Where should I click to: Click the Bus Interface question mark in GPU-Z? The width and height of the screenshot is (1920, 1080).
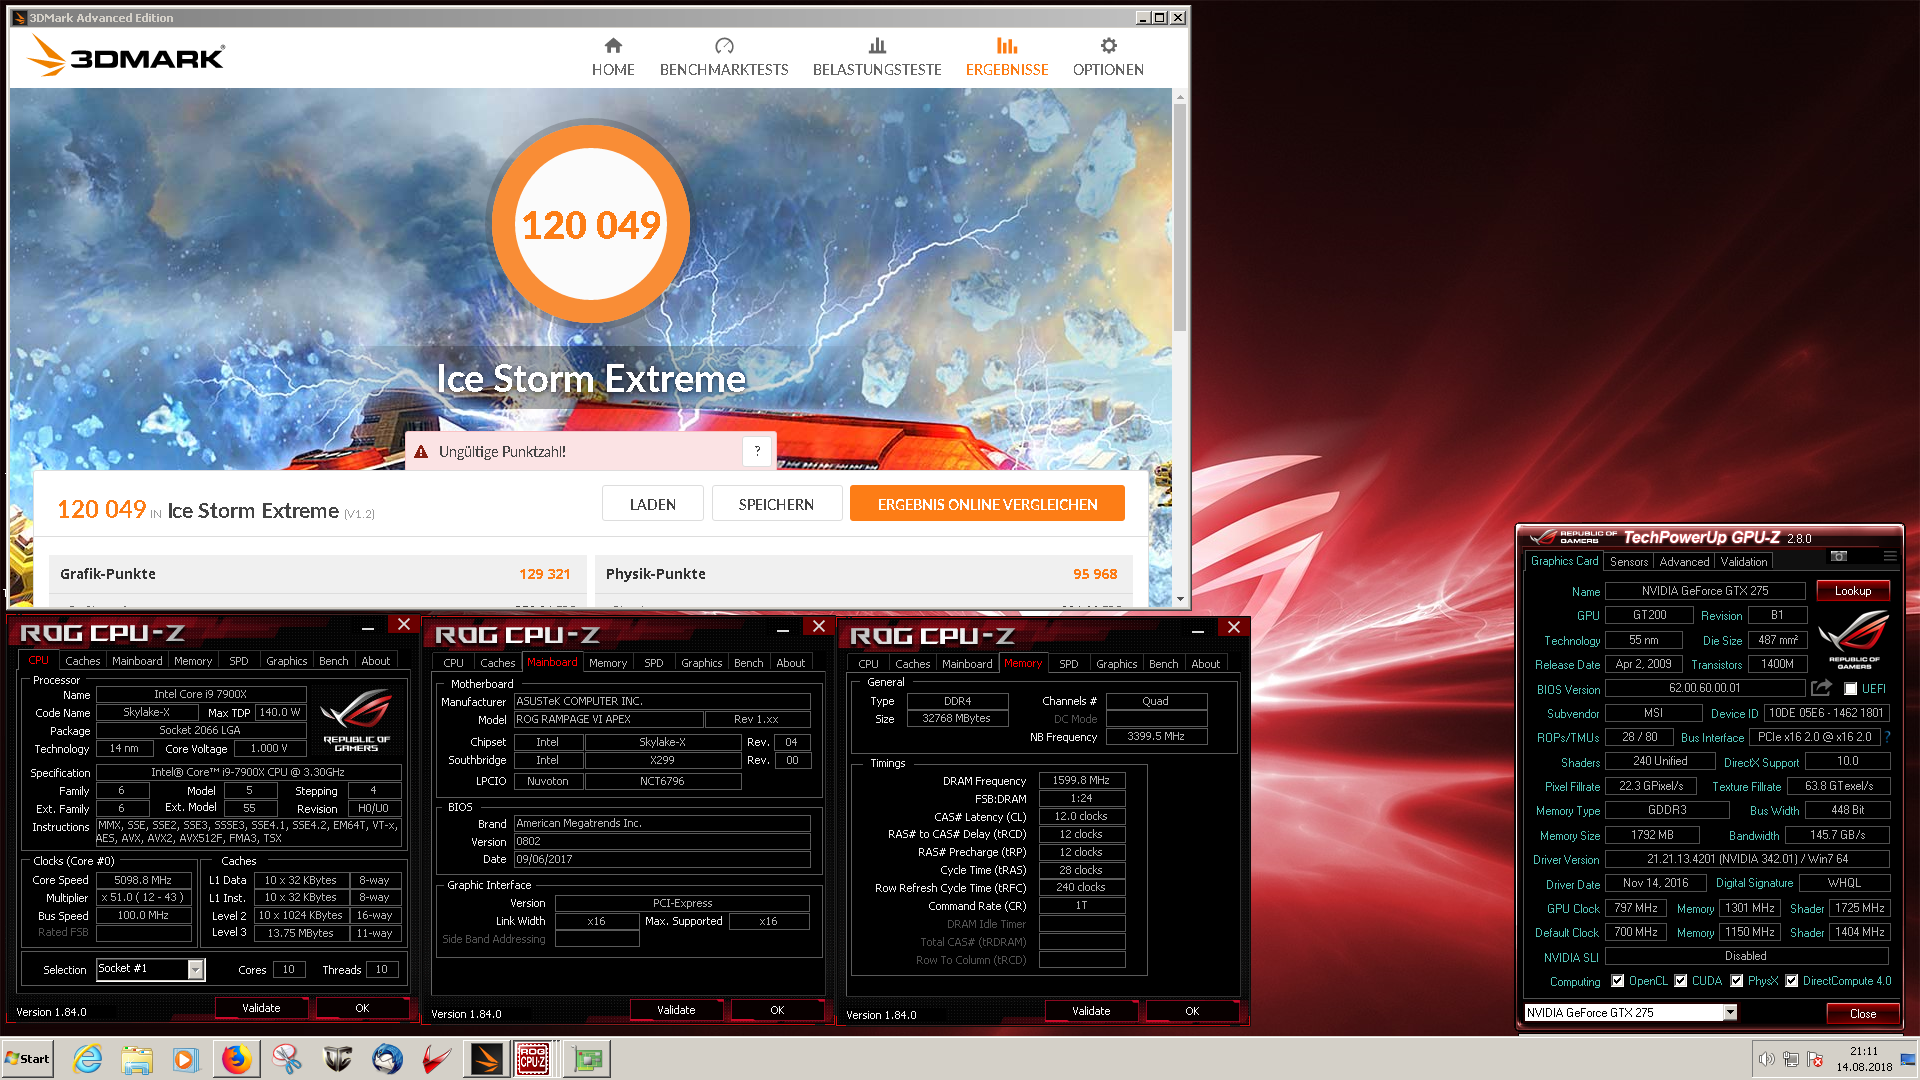pos(1887,737)
